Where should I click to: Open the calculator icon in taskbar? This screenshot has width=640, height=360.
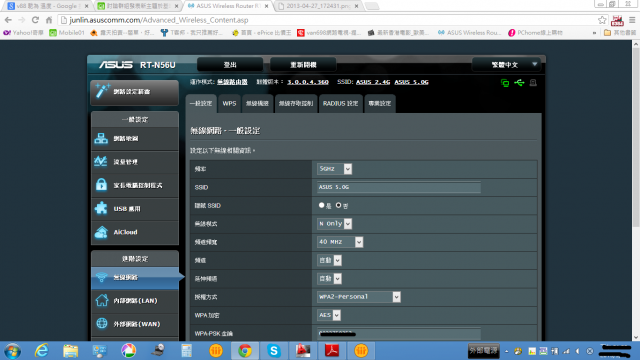click(187, 351)
